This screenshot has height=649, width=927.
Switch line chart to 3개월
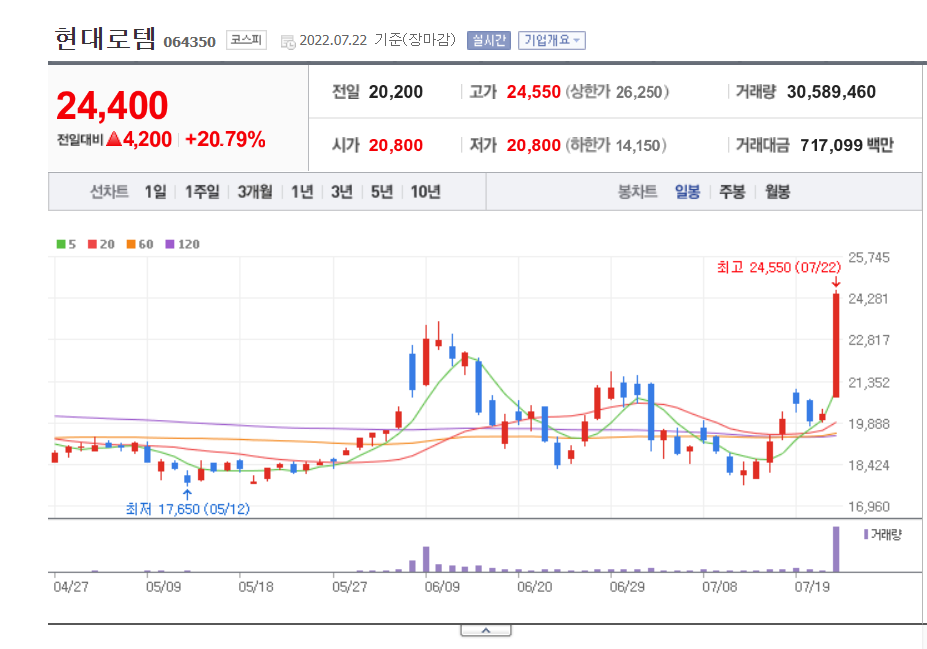pos(255,192)
